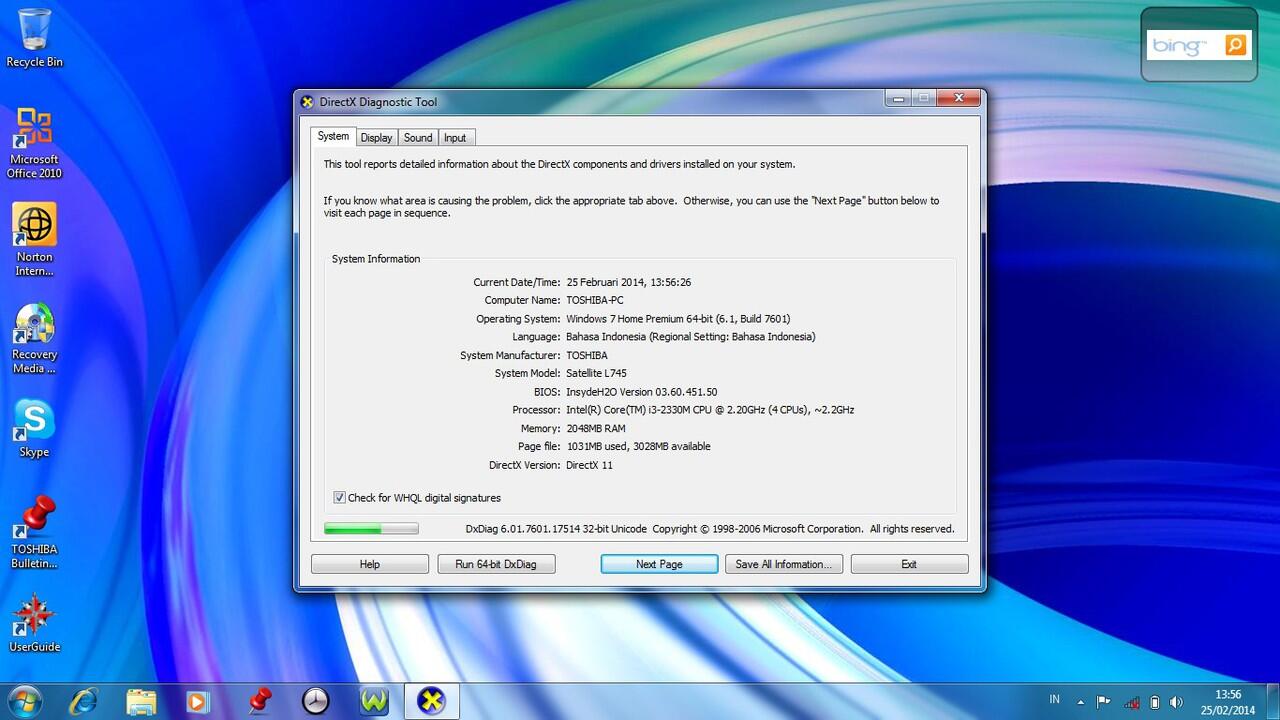1280x720 pixels.
Task: Click Run 64-bit DxDiag button
Action: pyautogui.click(x=496, y=564)
